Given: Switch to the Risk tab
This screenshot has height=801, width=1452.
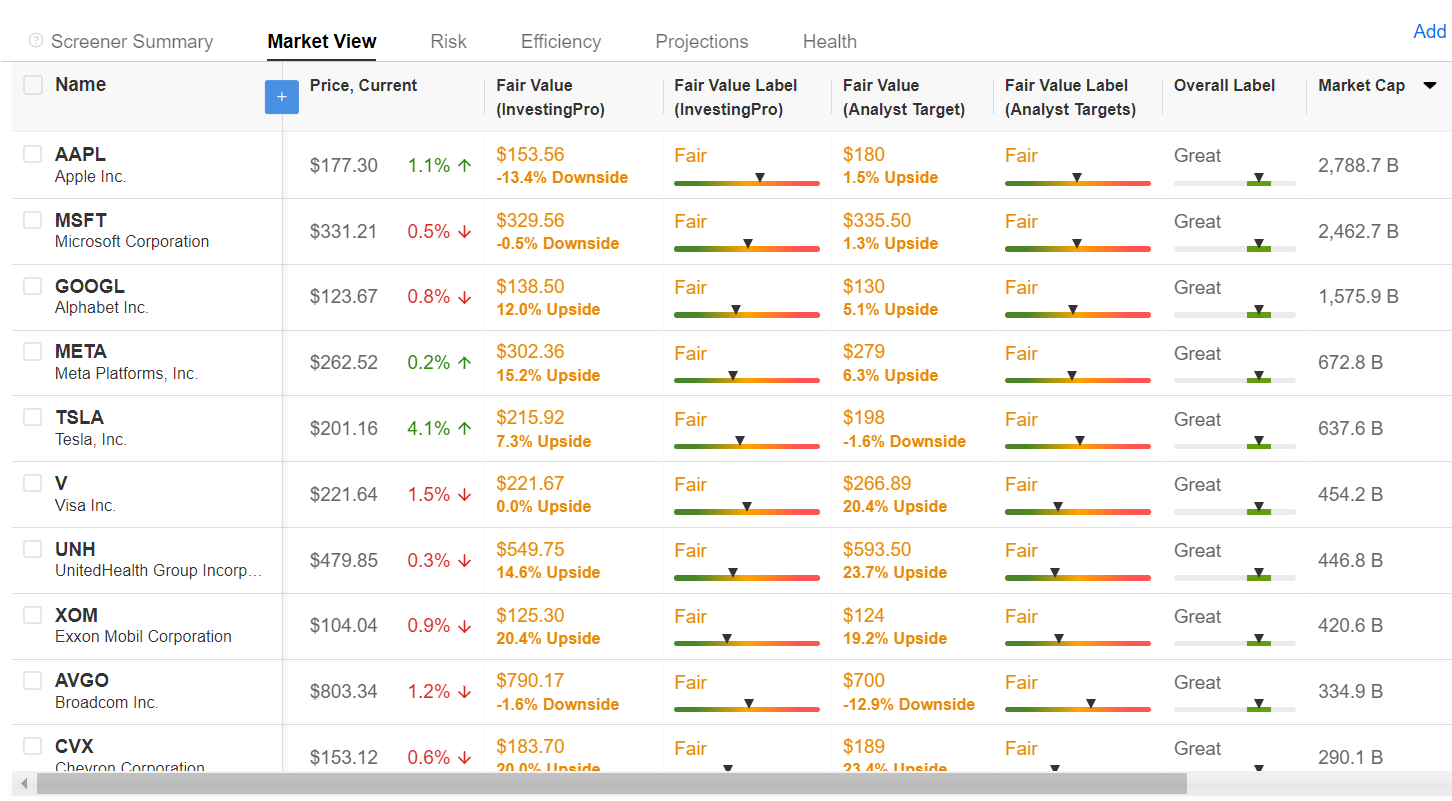Looking at the screenshot, I should (448, 42).
